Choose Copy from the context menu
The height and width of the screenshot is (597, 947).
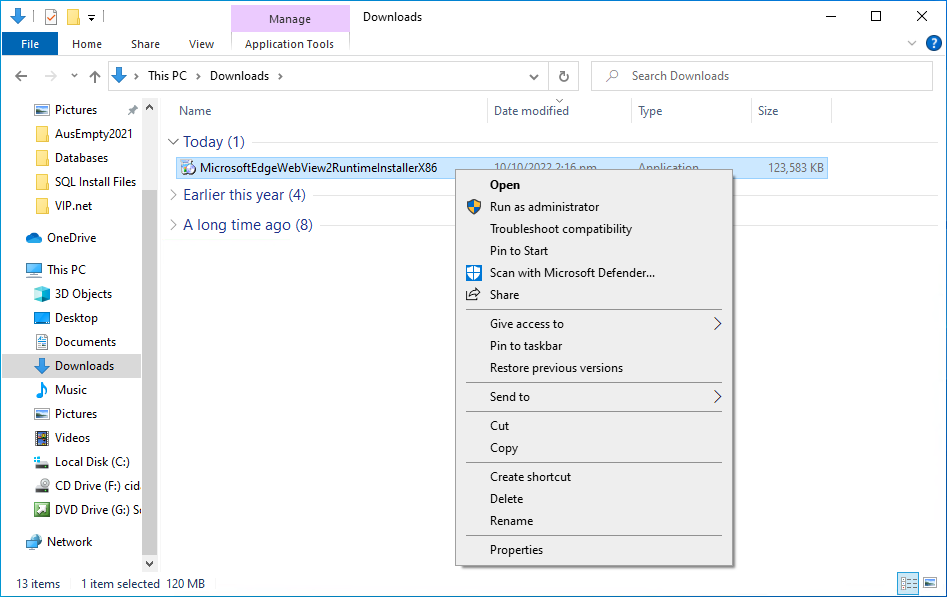594,448
